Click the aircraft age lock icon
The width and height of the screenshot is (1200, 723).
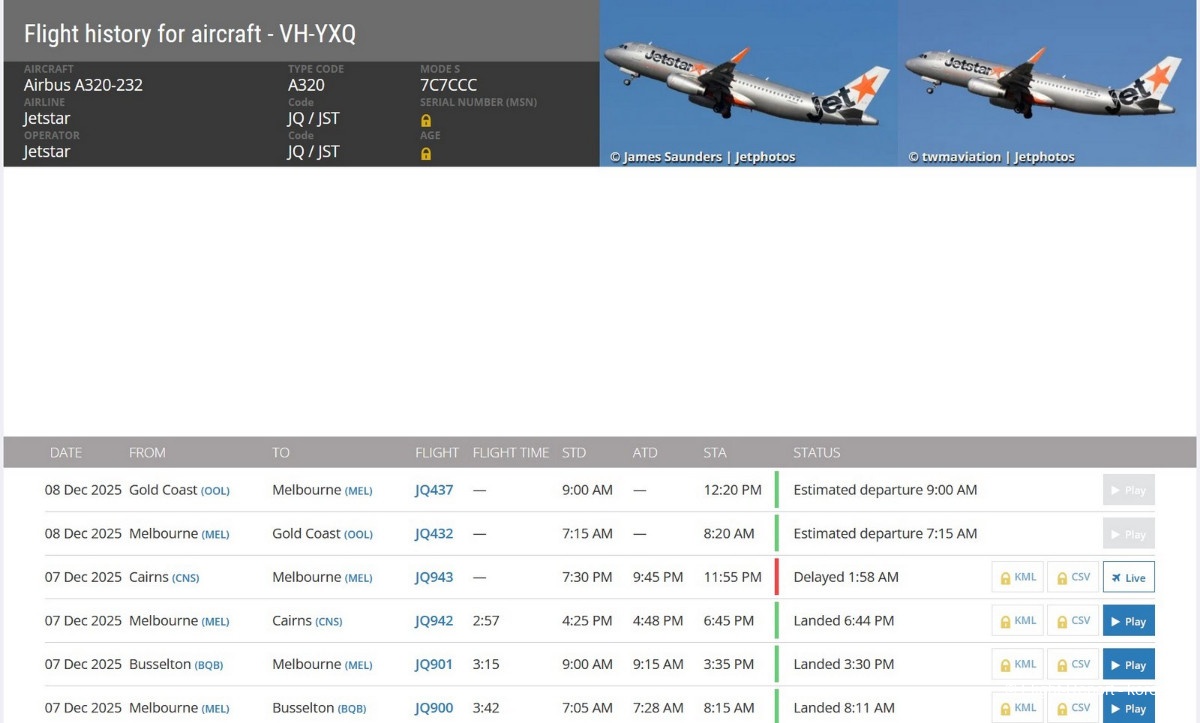(426, 154)
